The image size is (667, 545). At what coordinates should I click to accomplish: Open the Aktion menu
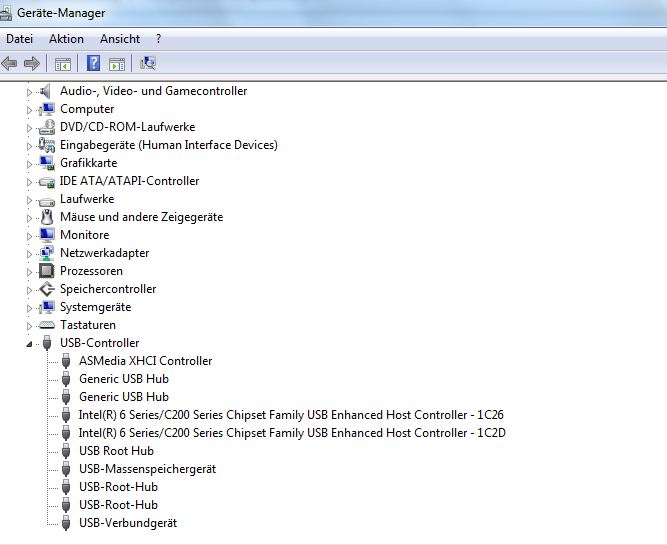point(66,39)
